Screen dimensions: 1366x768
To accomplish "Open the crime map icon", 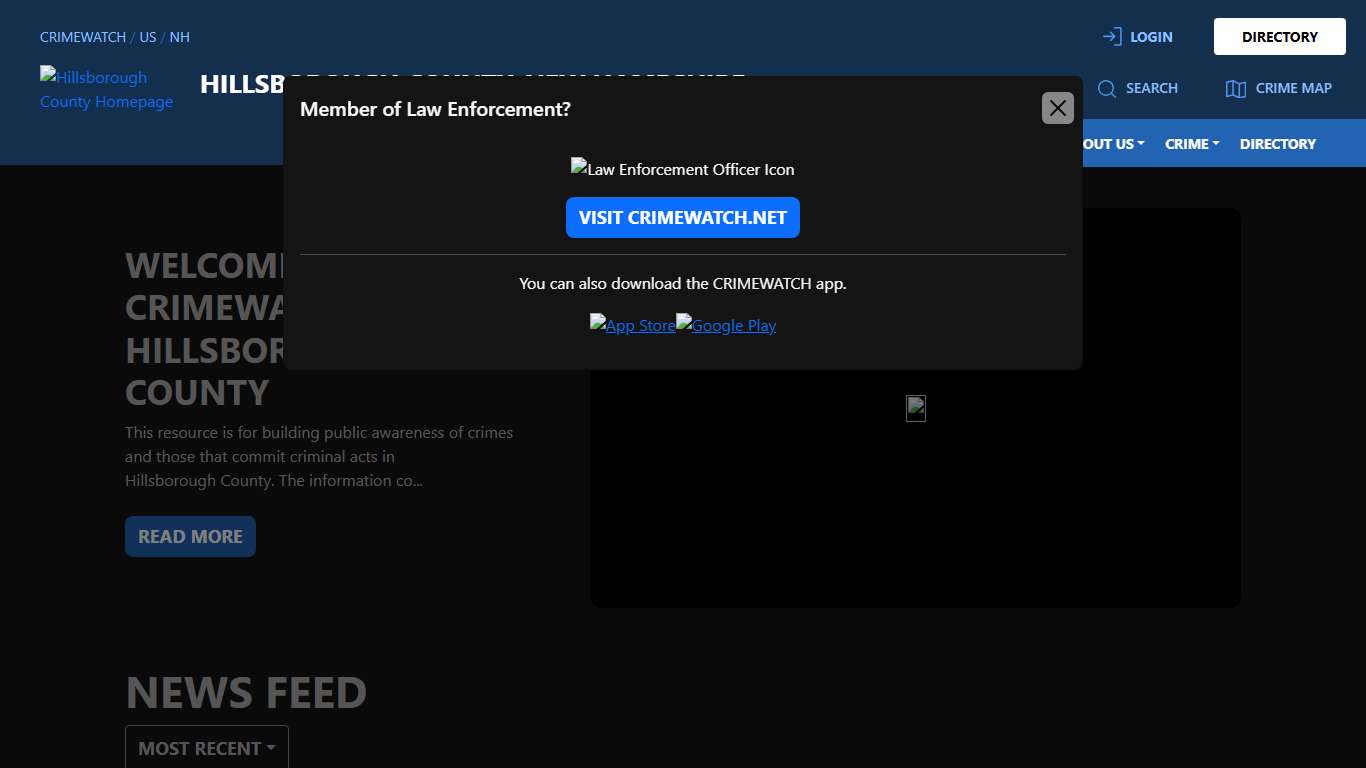I will pos(1235,89).
